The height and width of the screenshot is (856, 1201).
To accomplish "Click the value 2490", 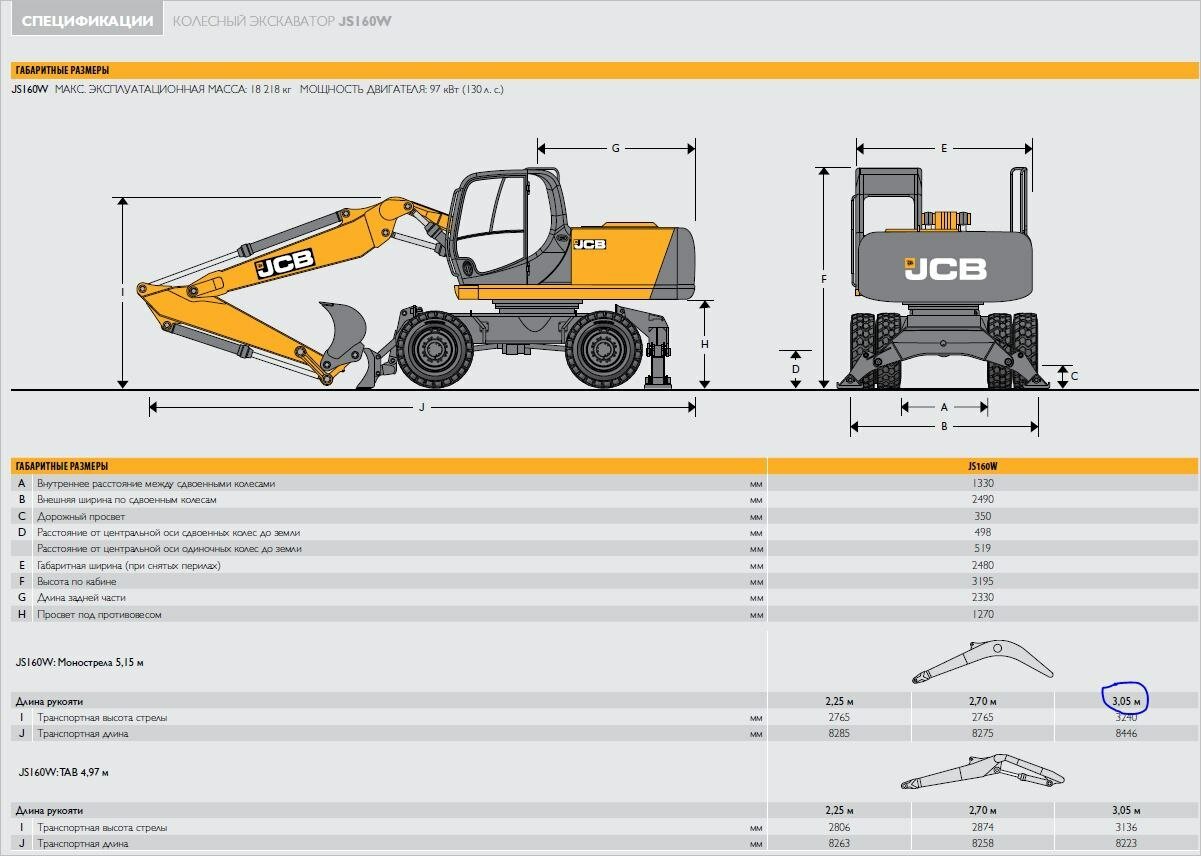I will (x=983, y=499).
